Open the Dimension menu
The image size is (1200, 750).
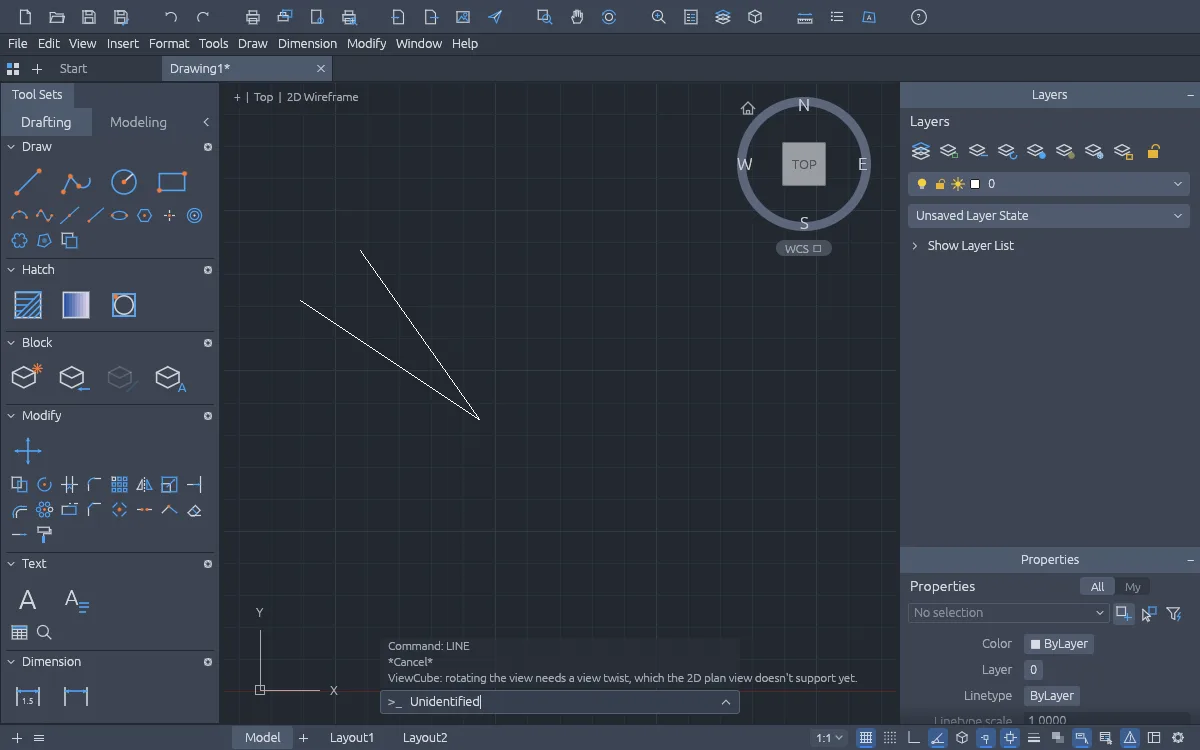(307, 44)
